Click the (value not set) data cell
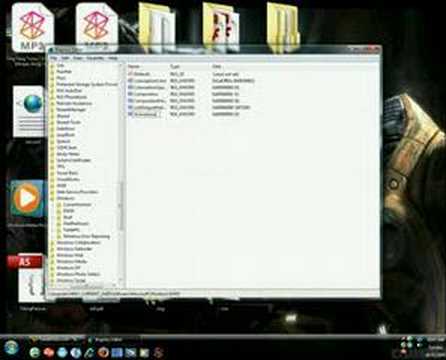446x360 pixels. click(225, 74)
